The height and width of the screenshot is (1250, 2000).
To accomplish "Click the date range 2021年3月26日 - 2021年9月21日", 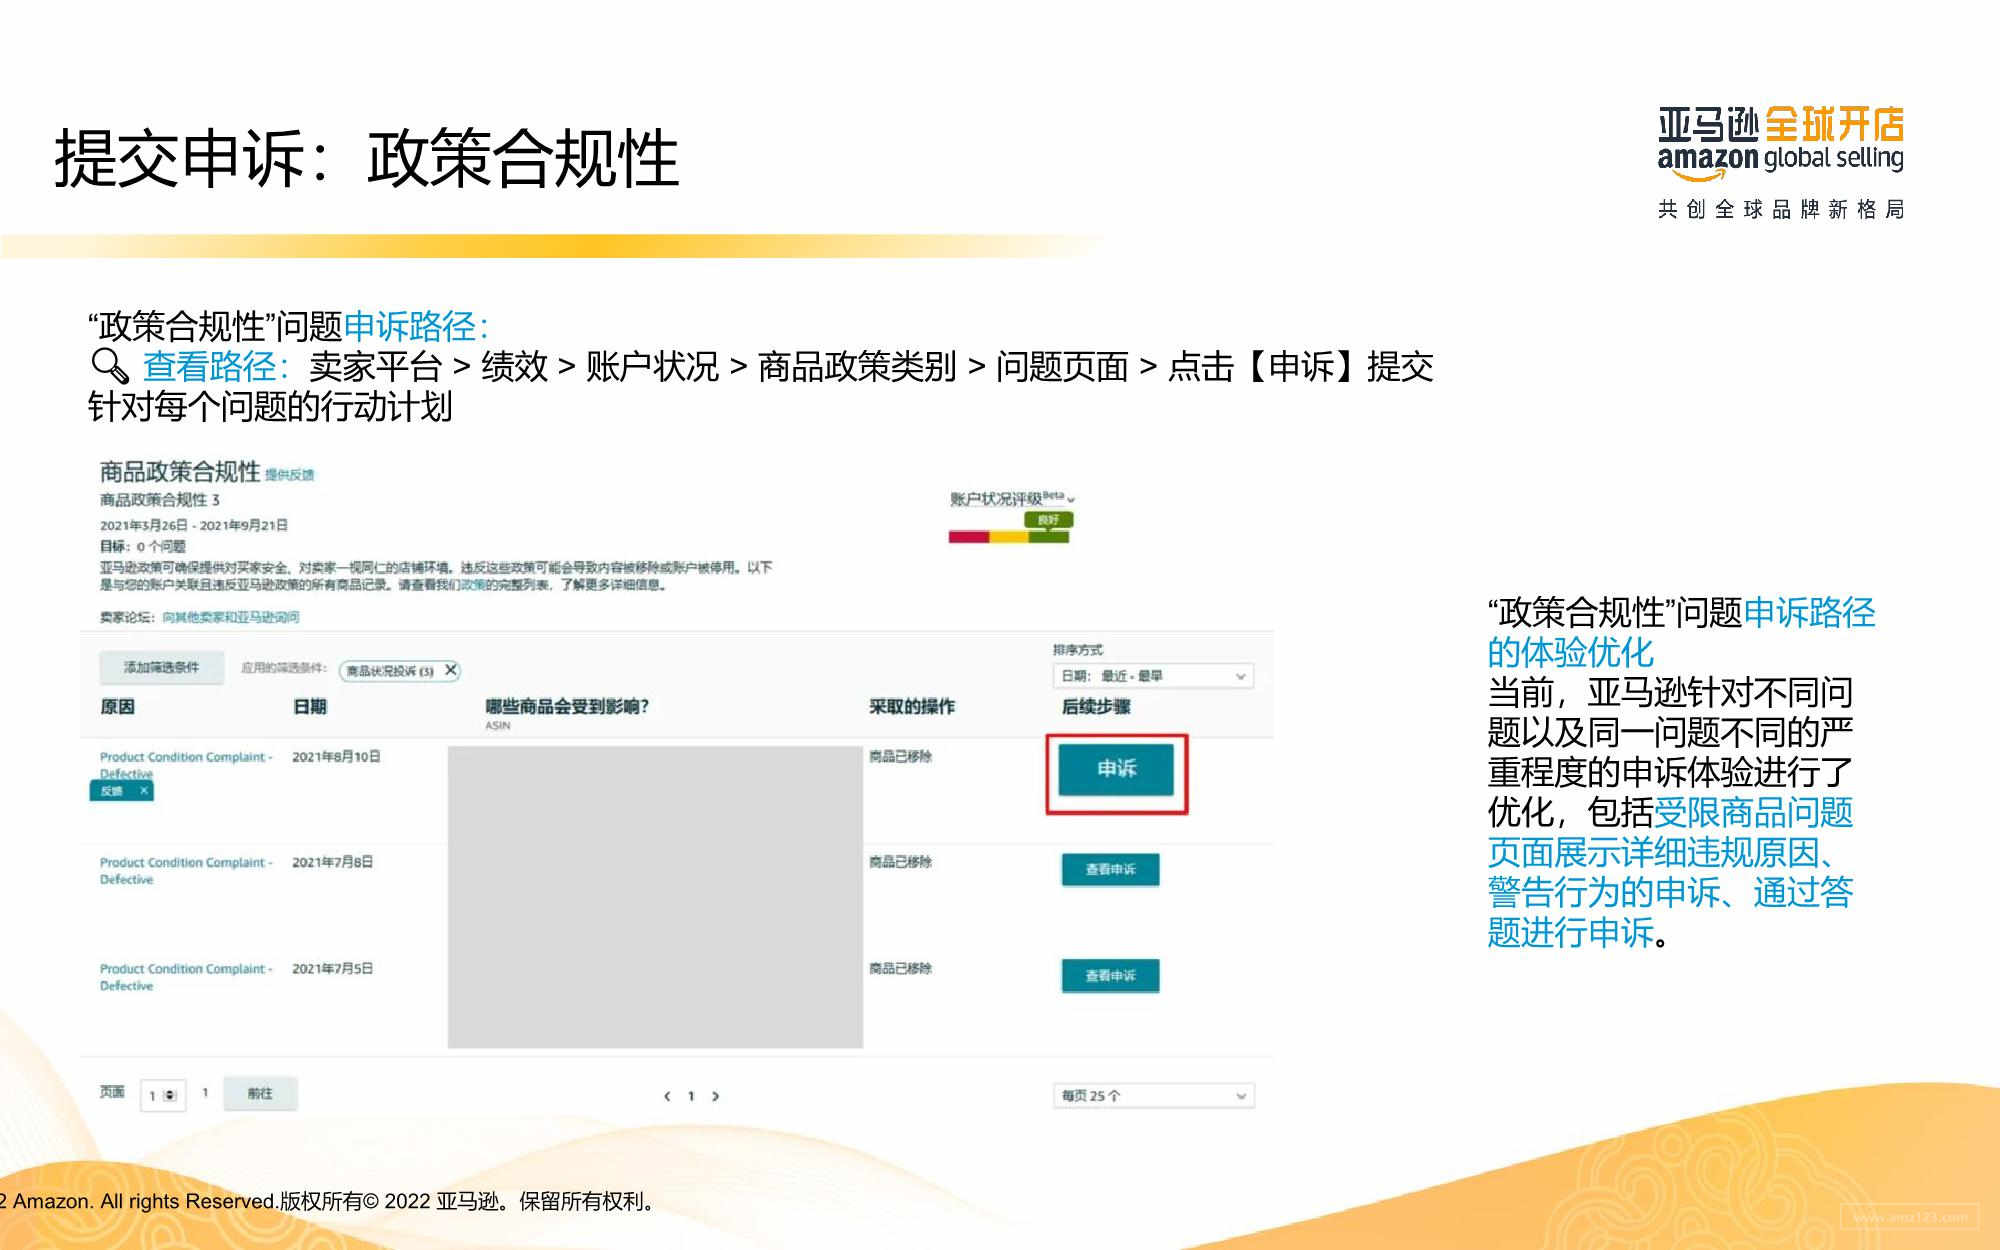I will 194,525.
